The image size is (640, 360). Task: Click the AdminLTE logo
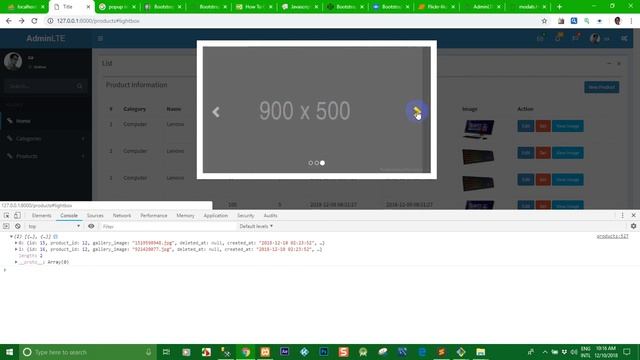click(x=46, y=38)
